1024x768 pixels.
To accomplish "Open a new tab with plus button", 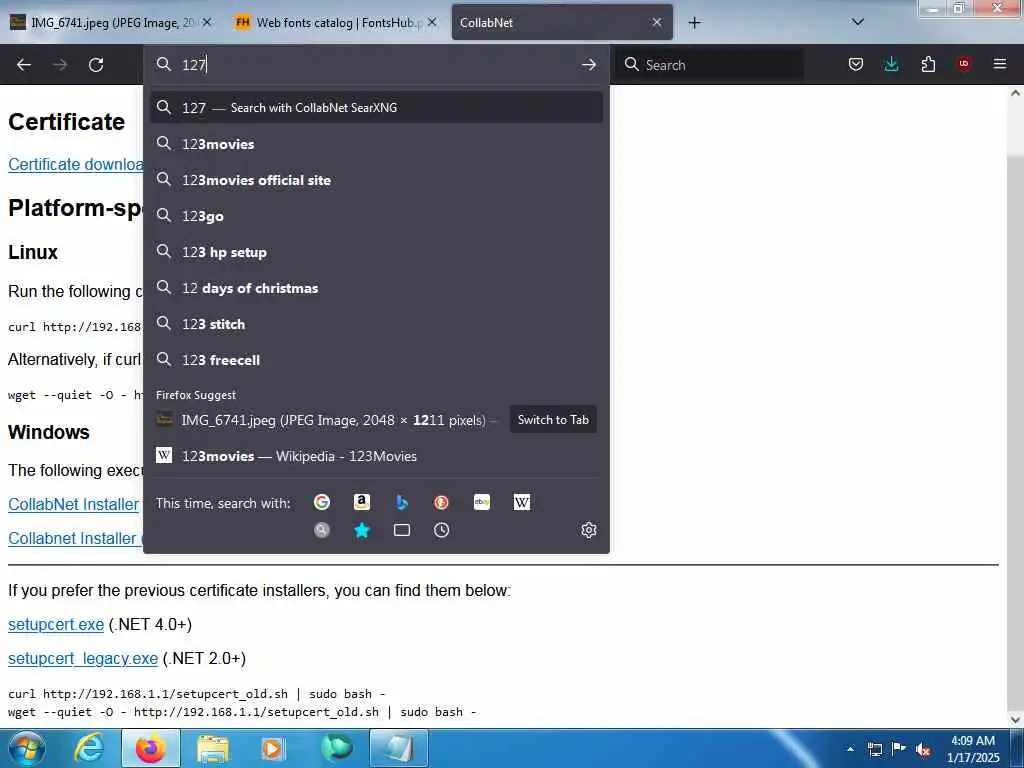I will pos(694,23).
